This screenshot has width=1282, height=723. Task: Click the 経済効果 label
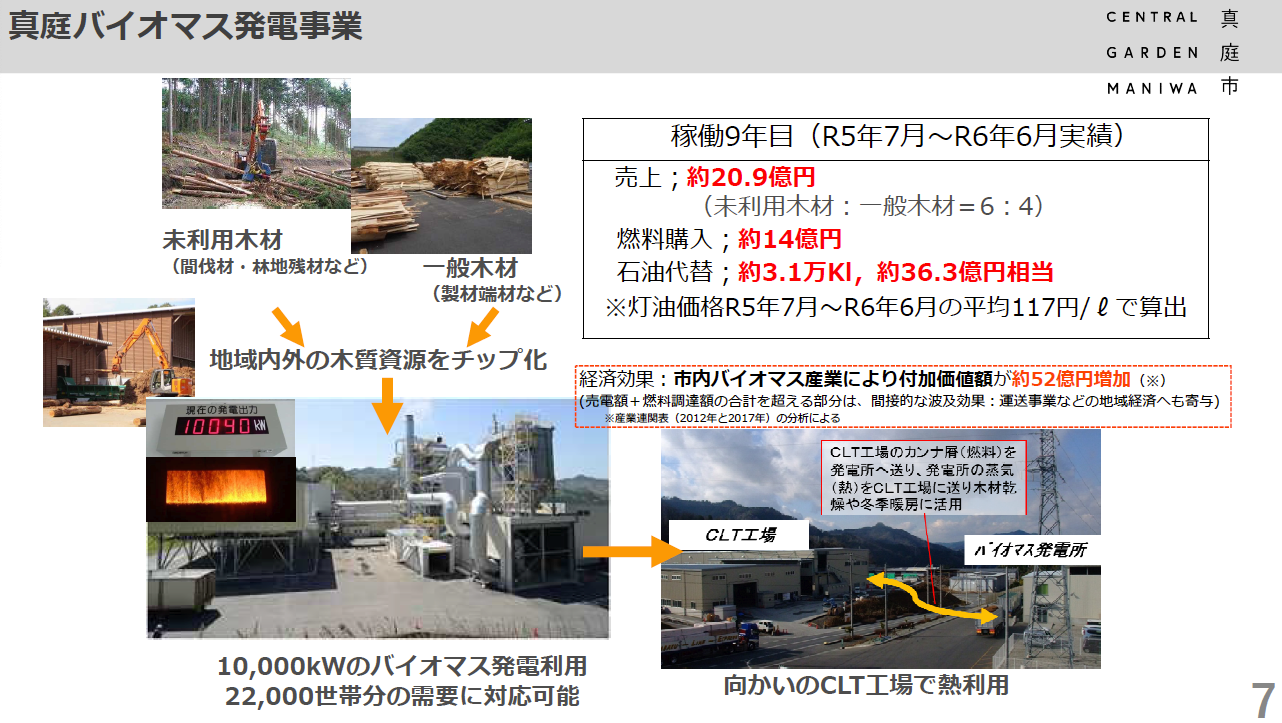coord(618,380)
